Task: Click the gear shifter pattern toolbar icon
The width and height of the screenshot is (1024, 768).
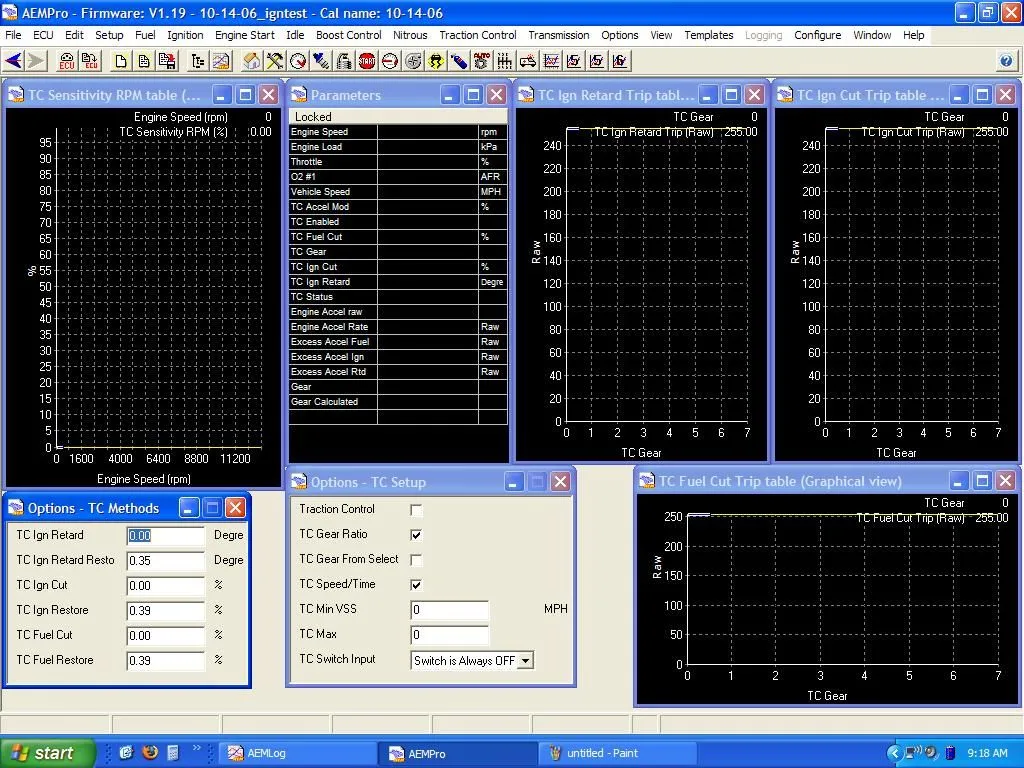Action: 504,61
